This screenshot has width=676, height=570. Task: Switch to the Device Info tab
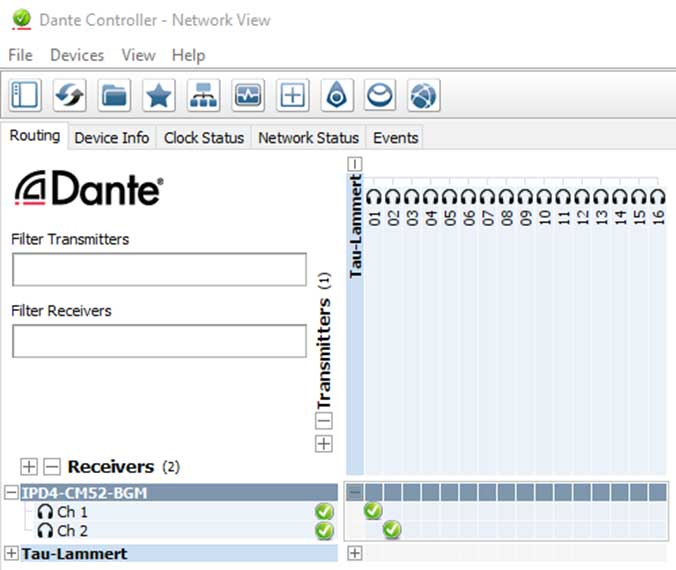pyautogui.click(x=112, y=138)
